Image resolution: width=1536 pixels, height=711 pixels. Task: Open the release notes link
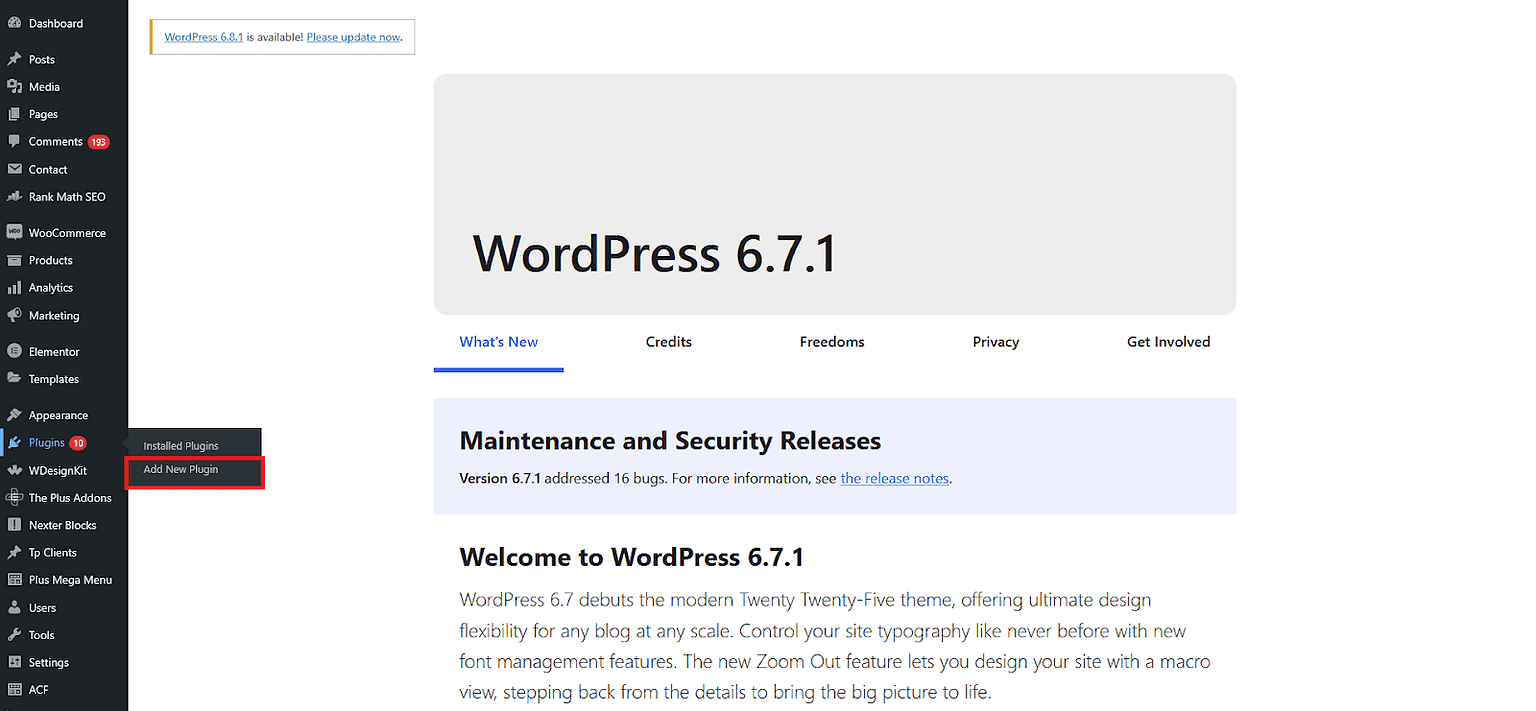click(894, 478)
